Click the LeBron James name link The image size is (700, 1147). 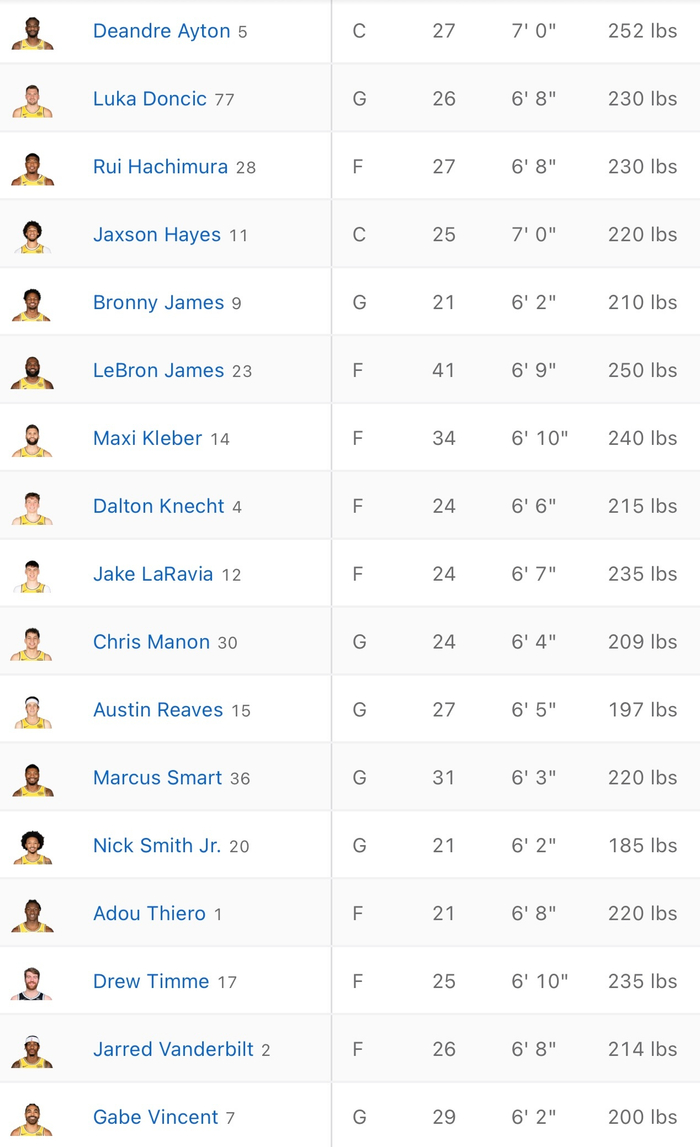click(158, 371)
